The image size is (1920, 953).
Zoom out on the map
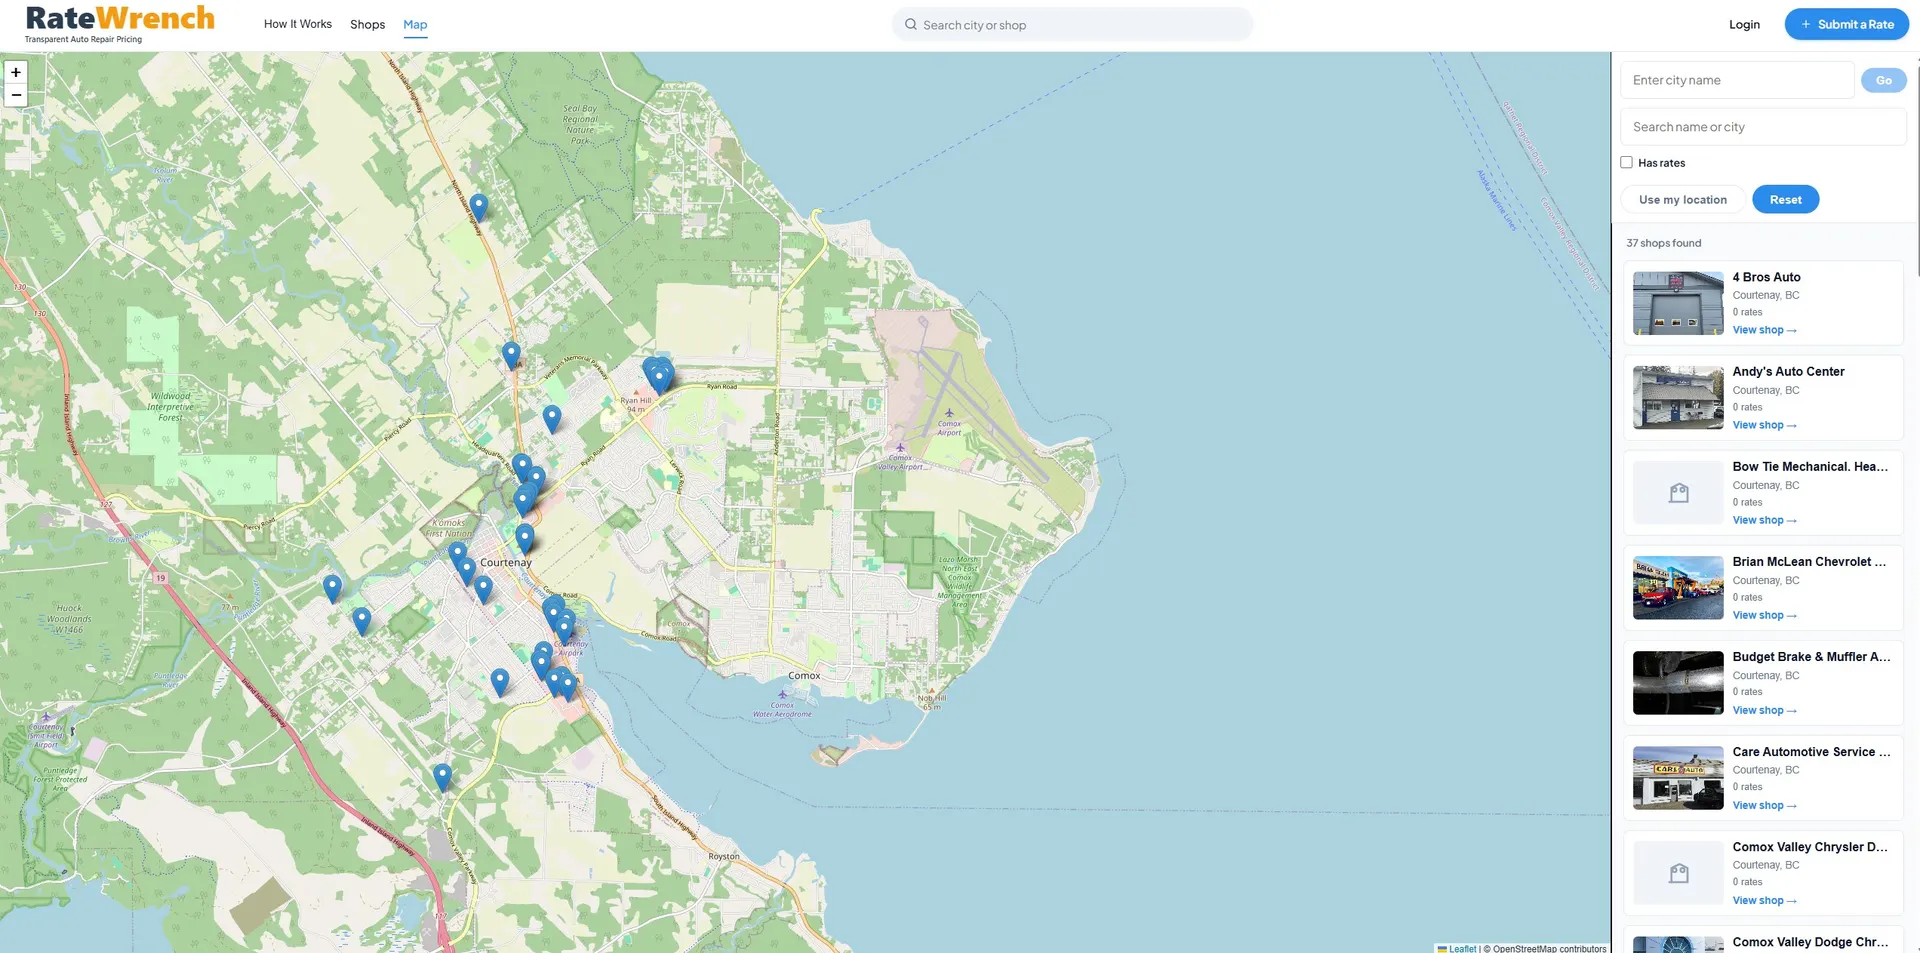(16, 96)
